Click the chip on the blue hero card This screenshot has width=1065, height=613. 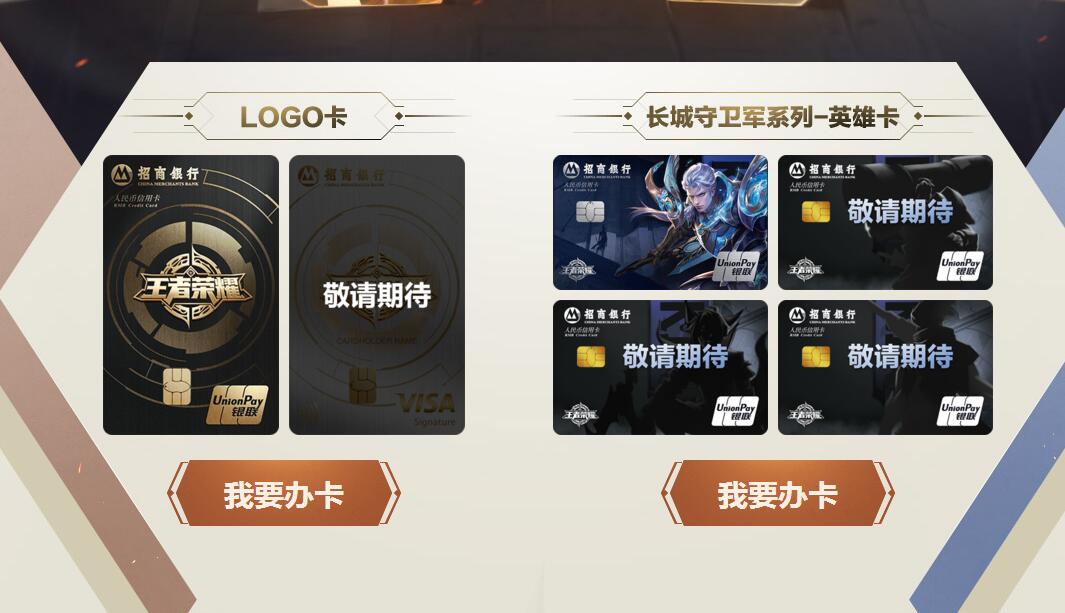click(x=590, y=212)
